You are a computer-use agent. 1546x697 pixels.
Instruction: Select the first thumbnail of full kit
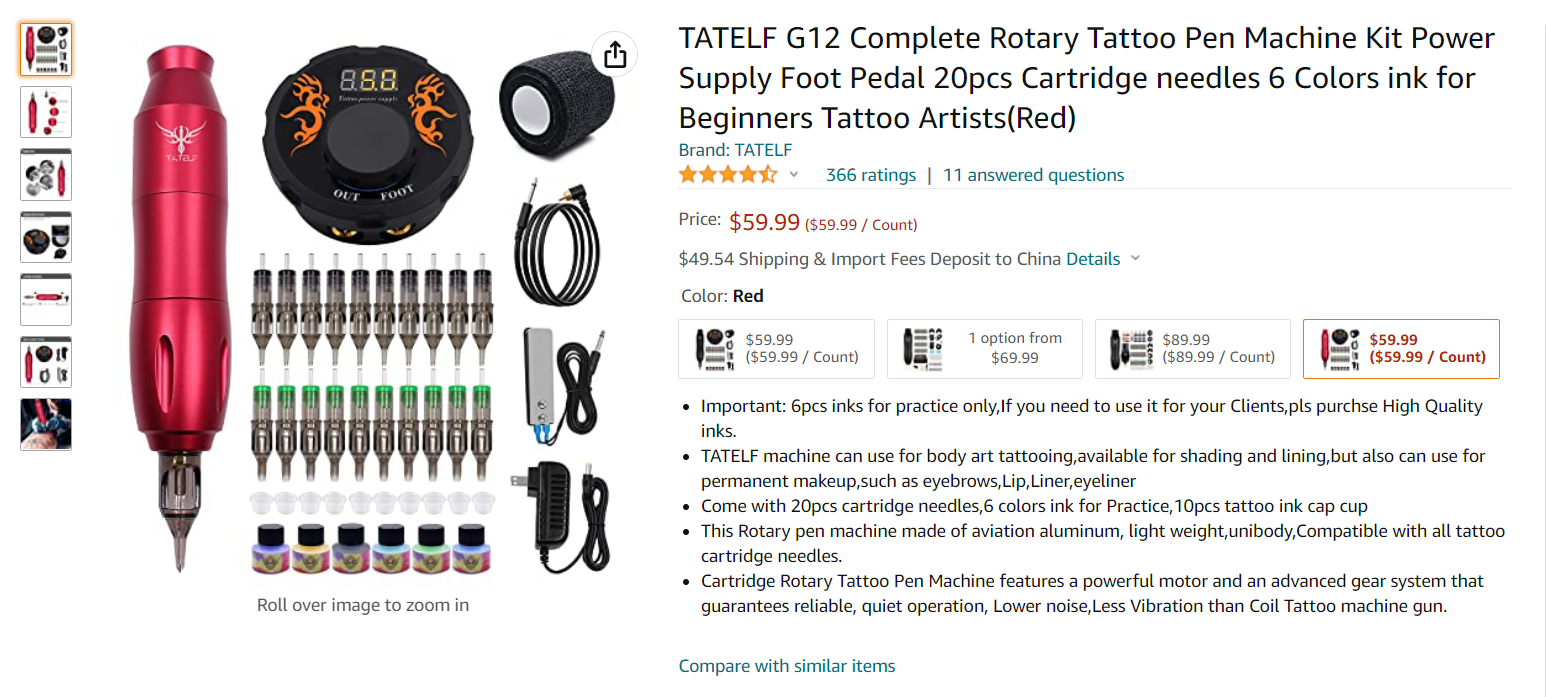(46, 49)
